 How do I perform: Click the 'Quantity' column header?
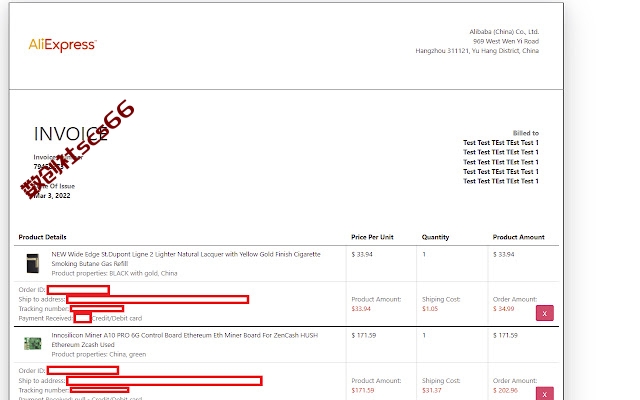point(435,237)
